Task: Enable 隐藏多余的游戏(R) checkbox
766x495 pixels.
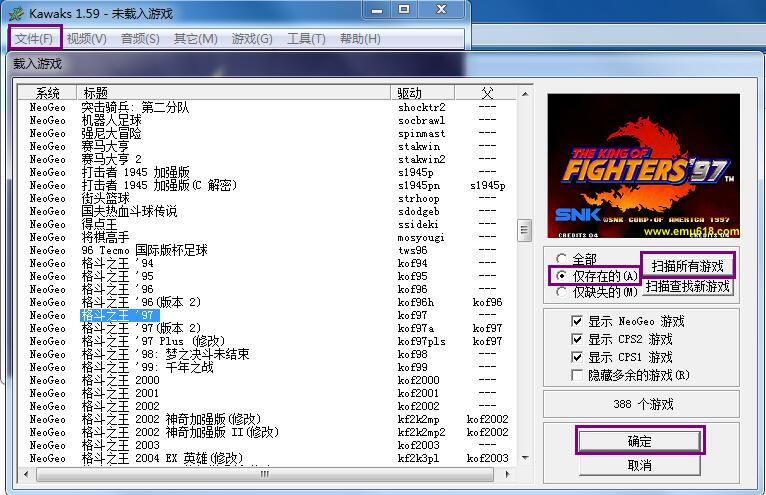Action: click(576, 375)
